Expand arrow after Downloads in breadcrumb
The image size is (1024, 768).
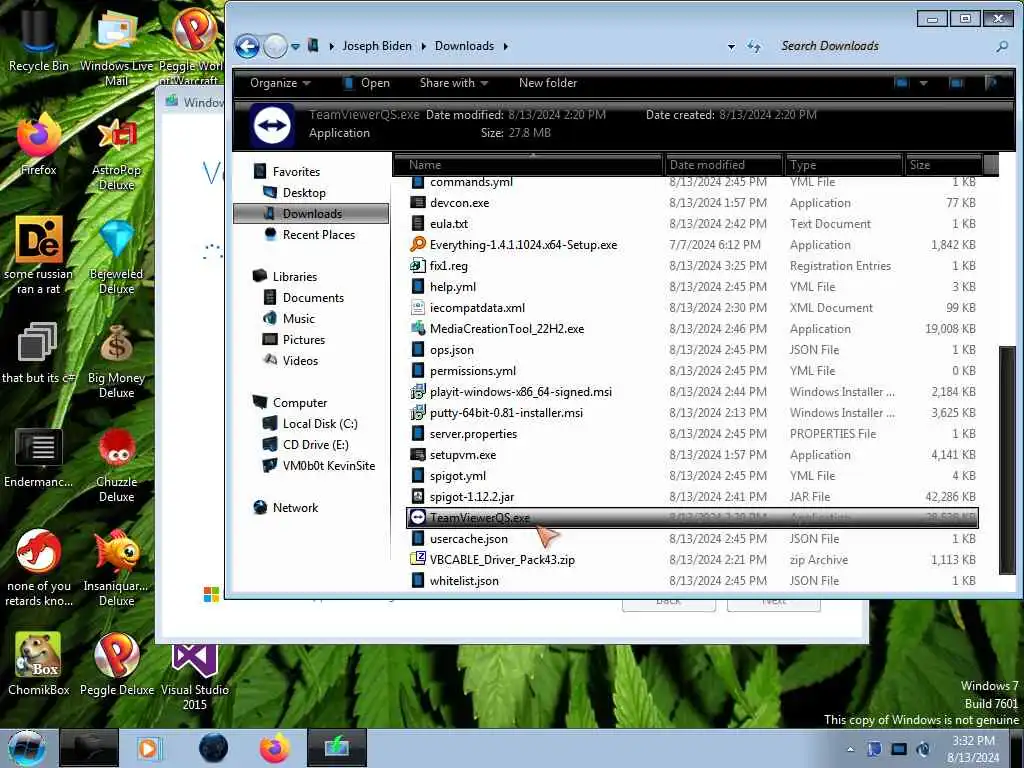pyautogui.click(x=505, y=46)
